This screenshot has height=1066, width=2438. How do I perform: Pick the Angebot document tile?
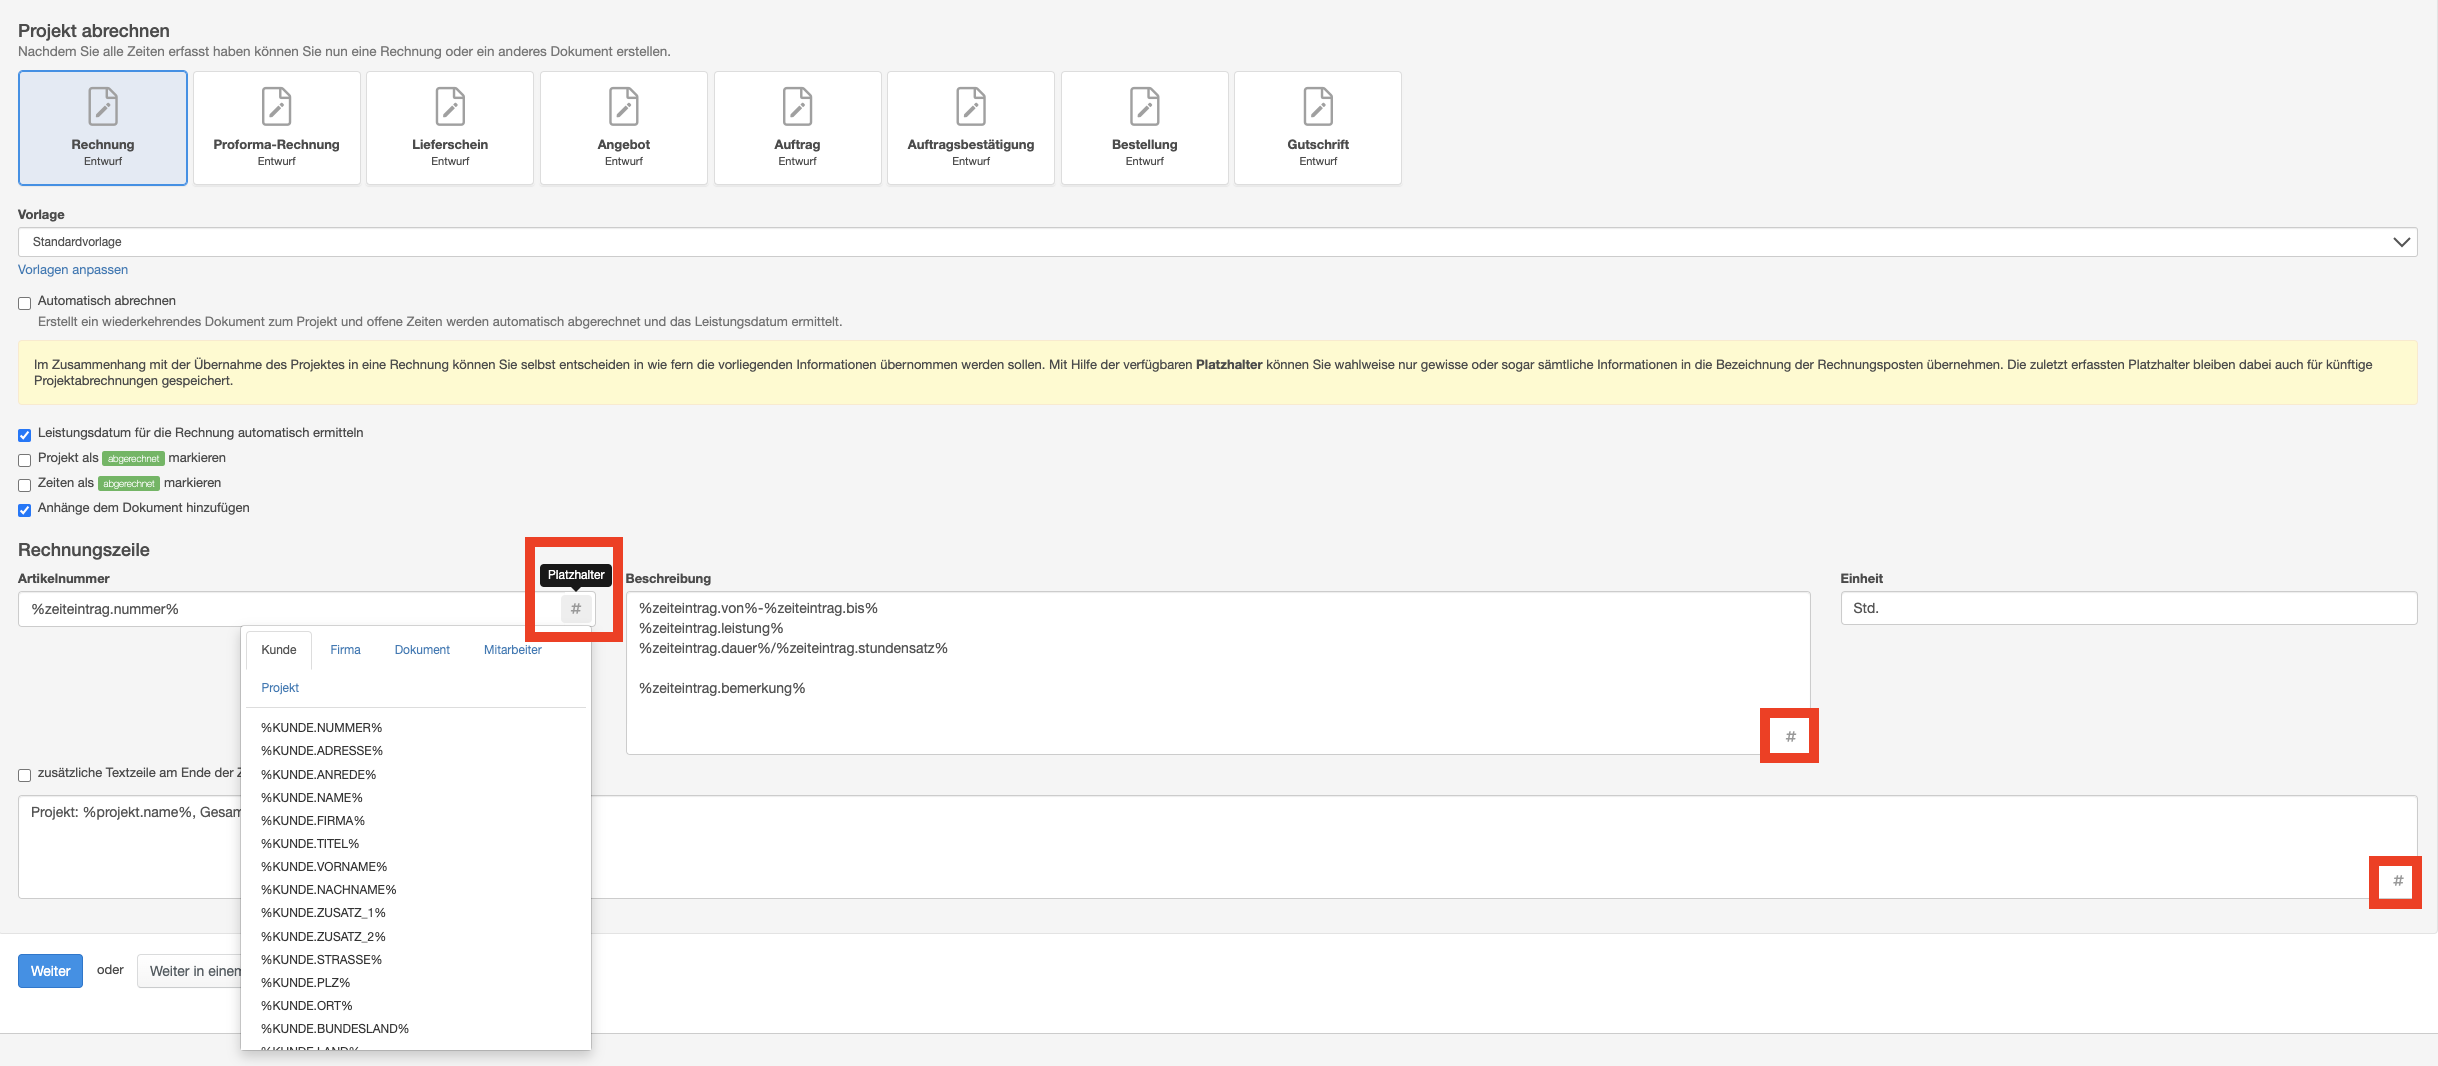coord(623,128)
